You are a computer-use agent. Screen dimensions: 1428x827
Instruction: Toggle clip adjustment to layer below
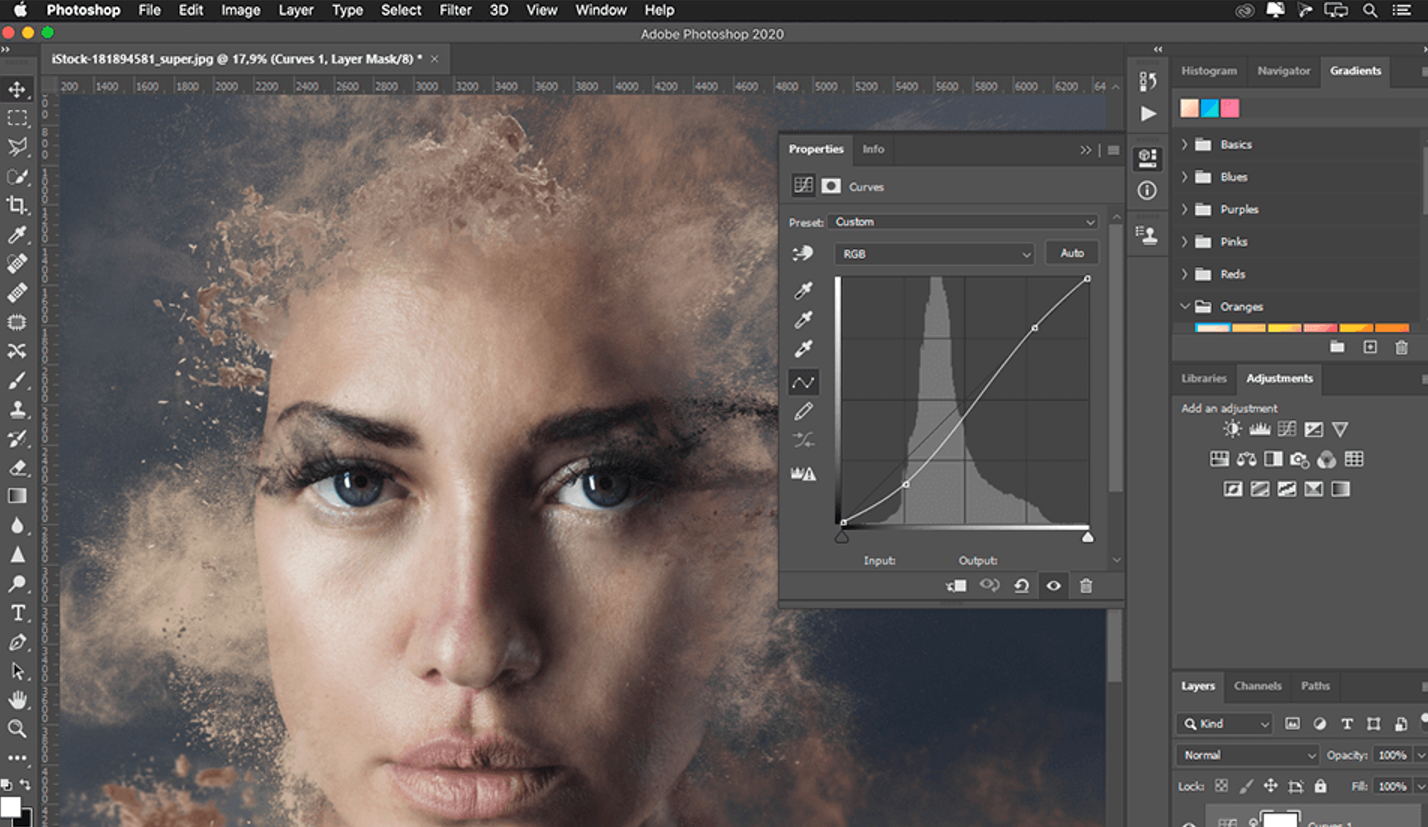(956, 586)
